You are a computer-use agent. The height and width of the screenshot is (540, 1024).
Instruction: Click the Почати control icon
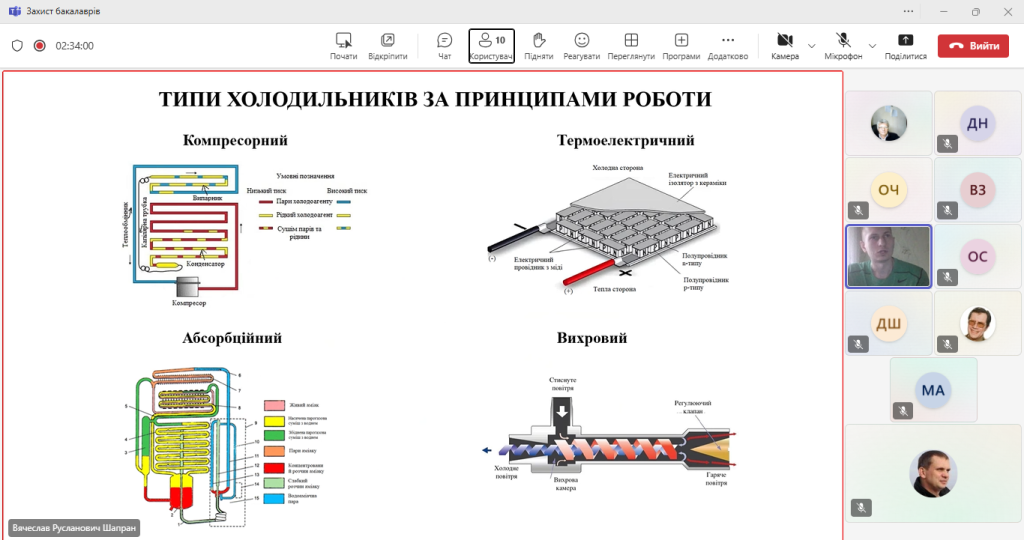click(x=344, y=45)
